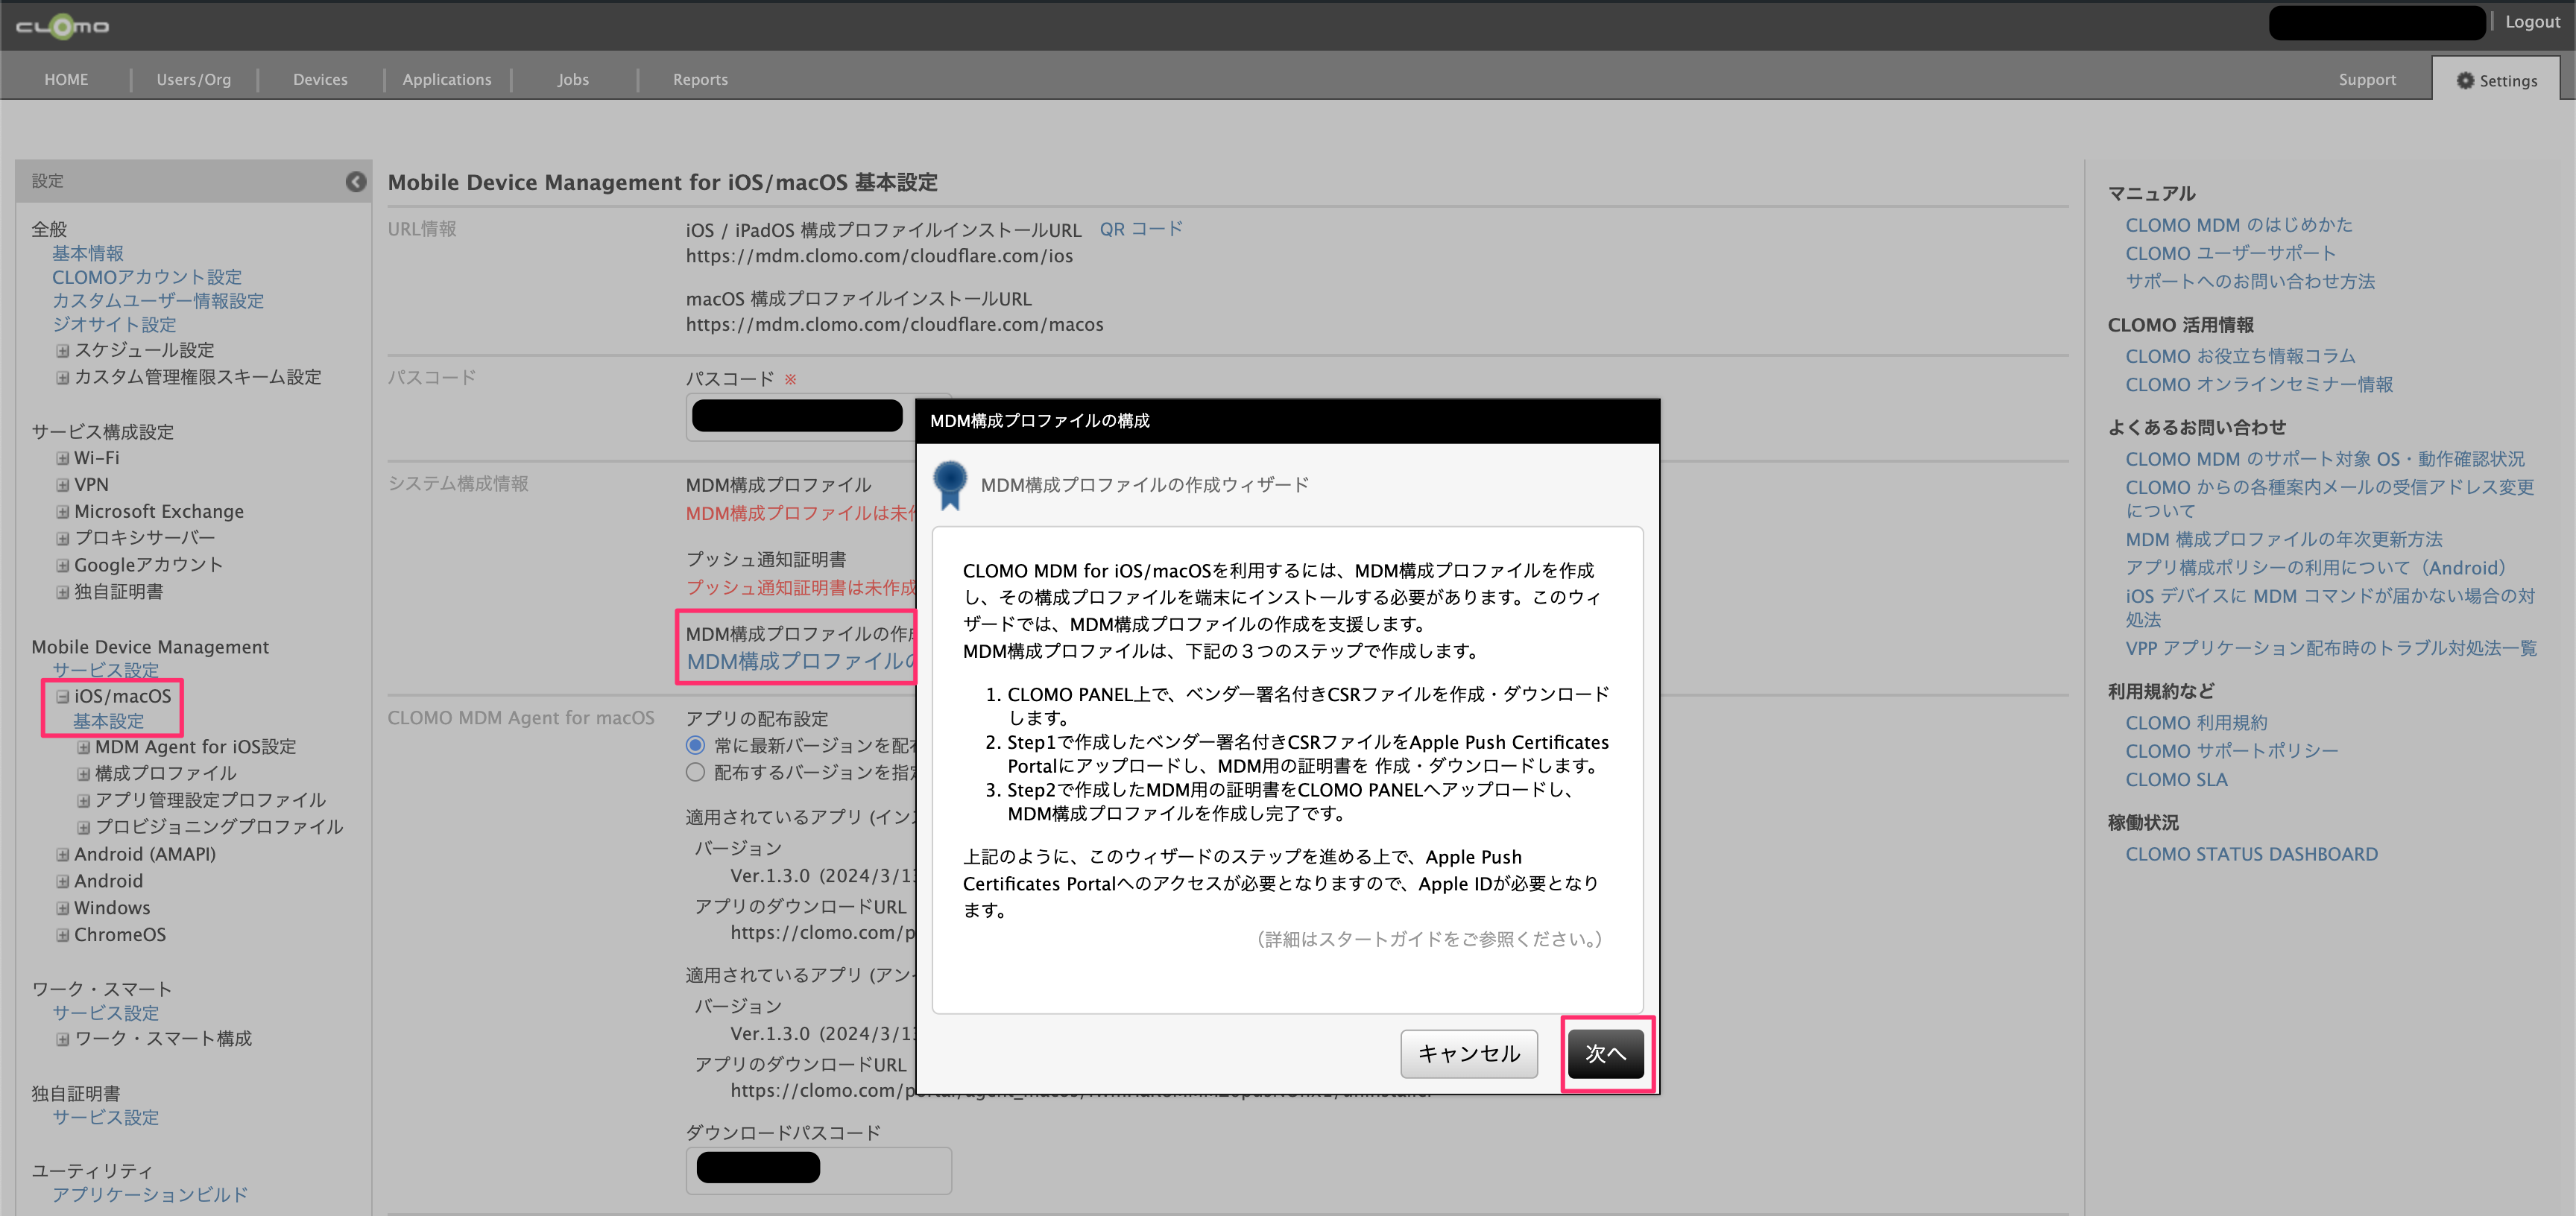Image resolution: width=2576 pixels, height=1216 pixels.
Task: Select 配布するバージョンを指定 radio option
Action: pos(695,772)
